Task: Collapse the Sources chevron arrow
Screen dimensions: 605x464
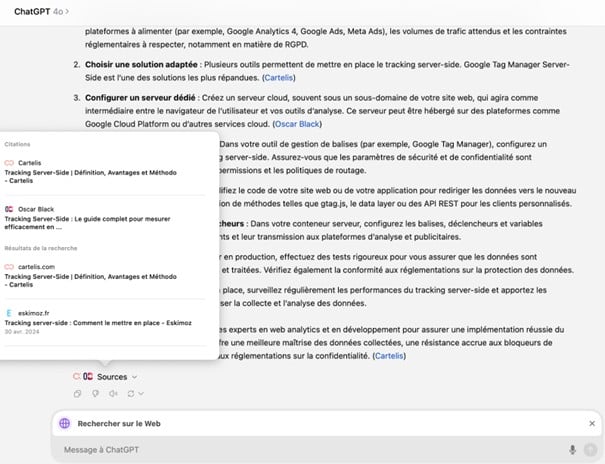Action: pos(134,377)
